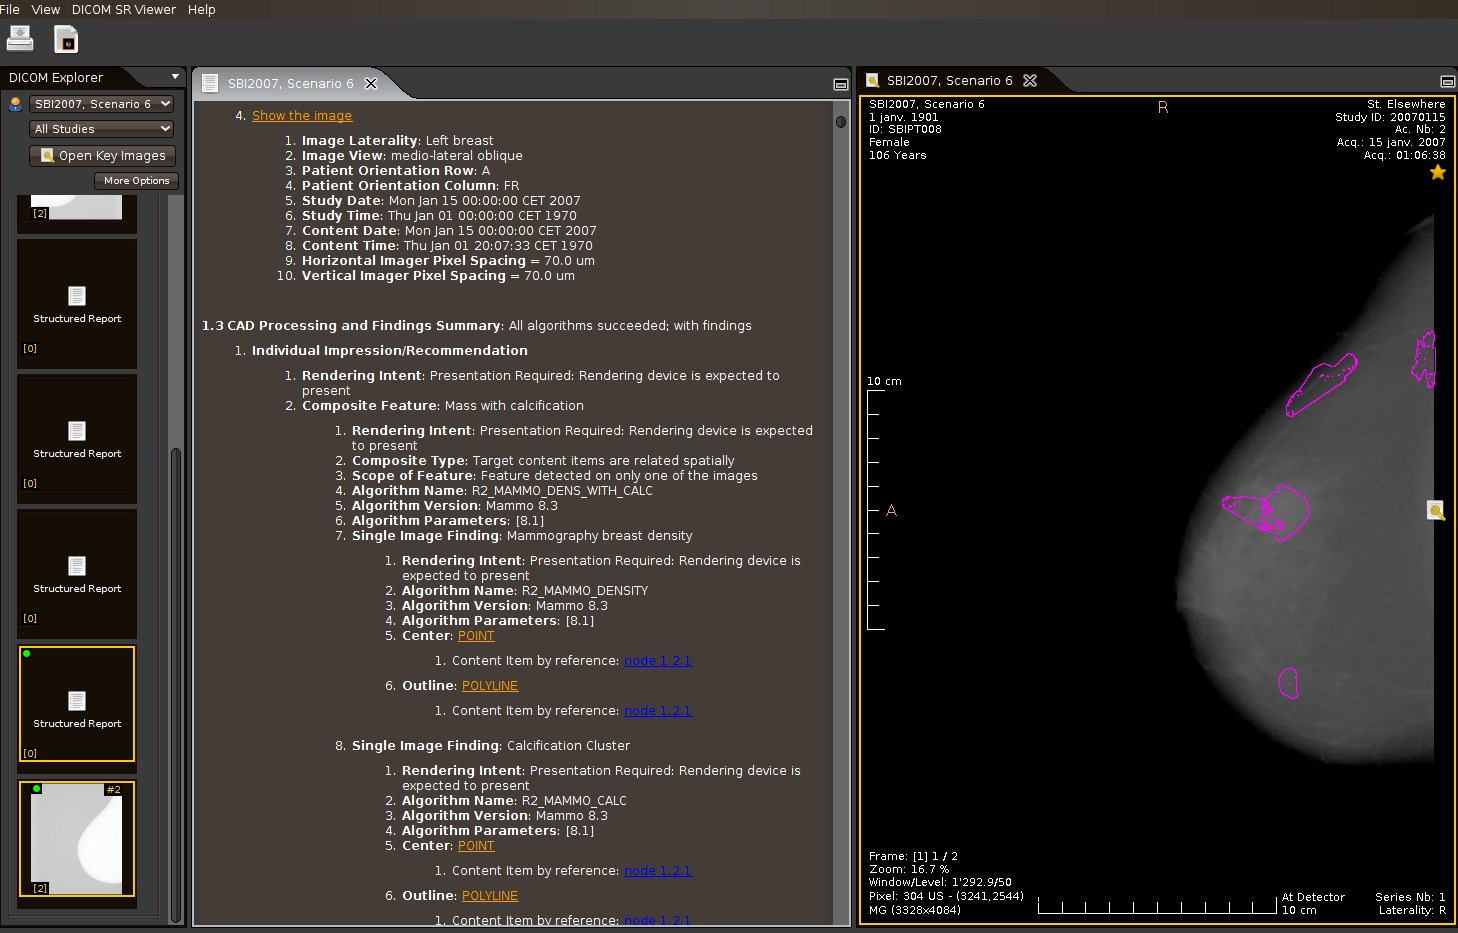Open the DICOM Explorer panel menu arrow

(175, 77)
